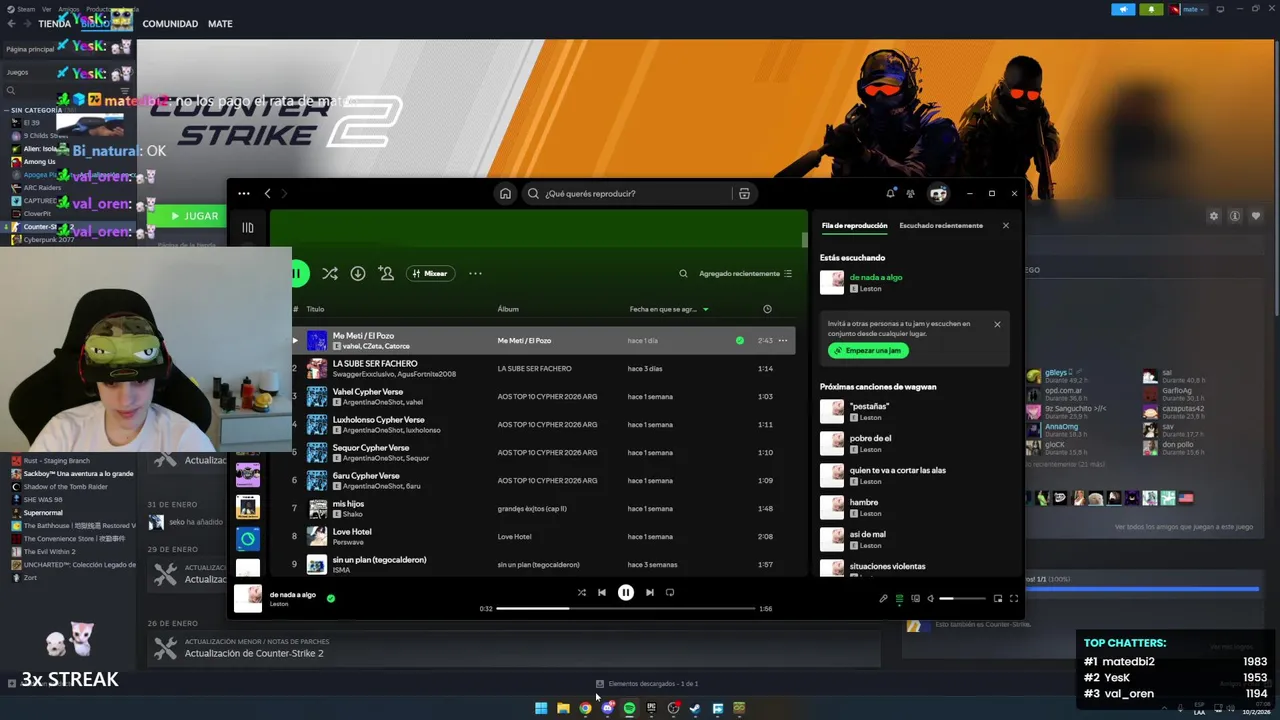Open Love Hotel album link
This screenshot has height=720, width=1280.
coord(514,537)
